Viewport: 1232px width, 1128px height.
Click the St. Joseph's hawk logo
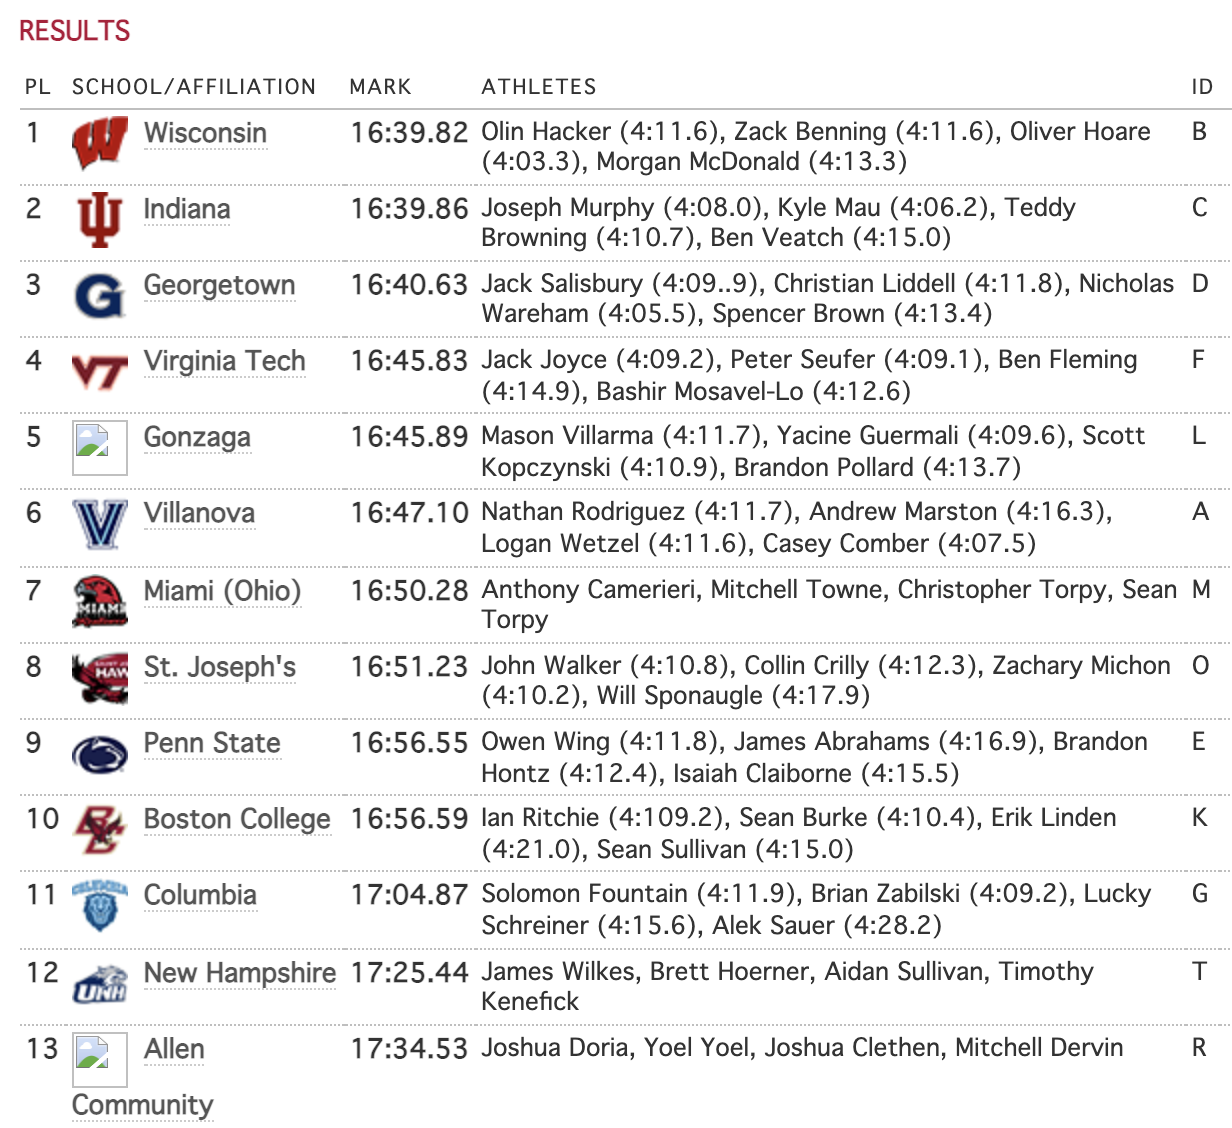coord(100,677)
